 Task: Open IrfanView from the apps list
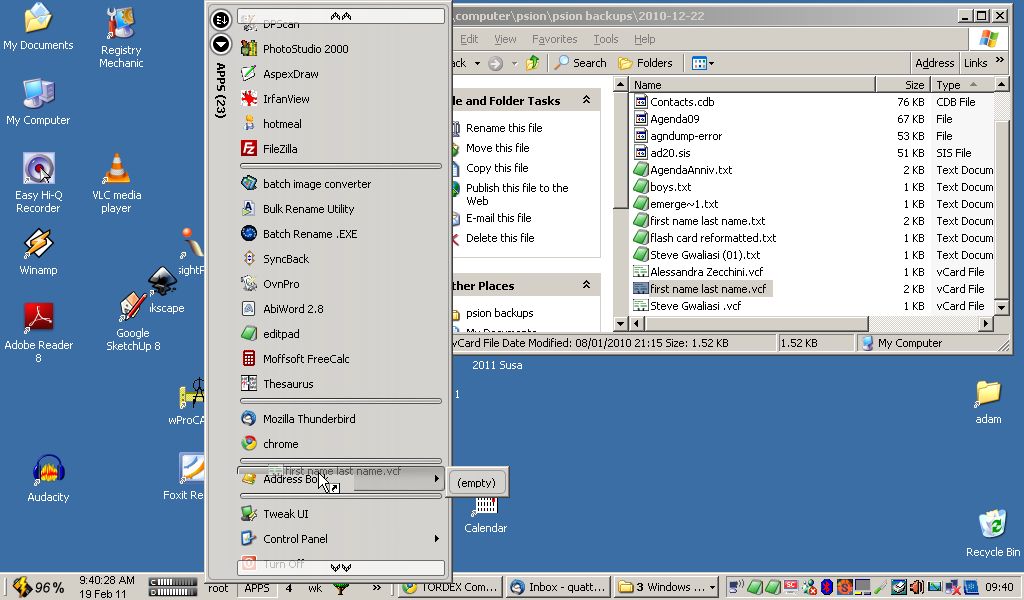pyautogui.click(x=285, y=99)
